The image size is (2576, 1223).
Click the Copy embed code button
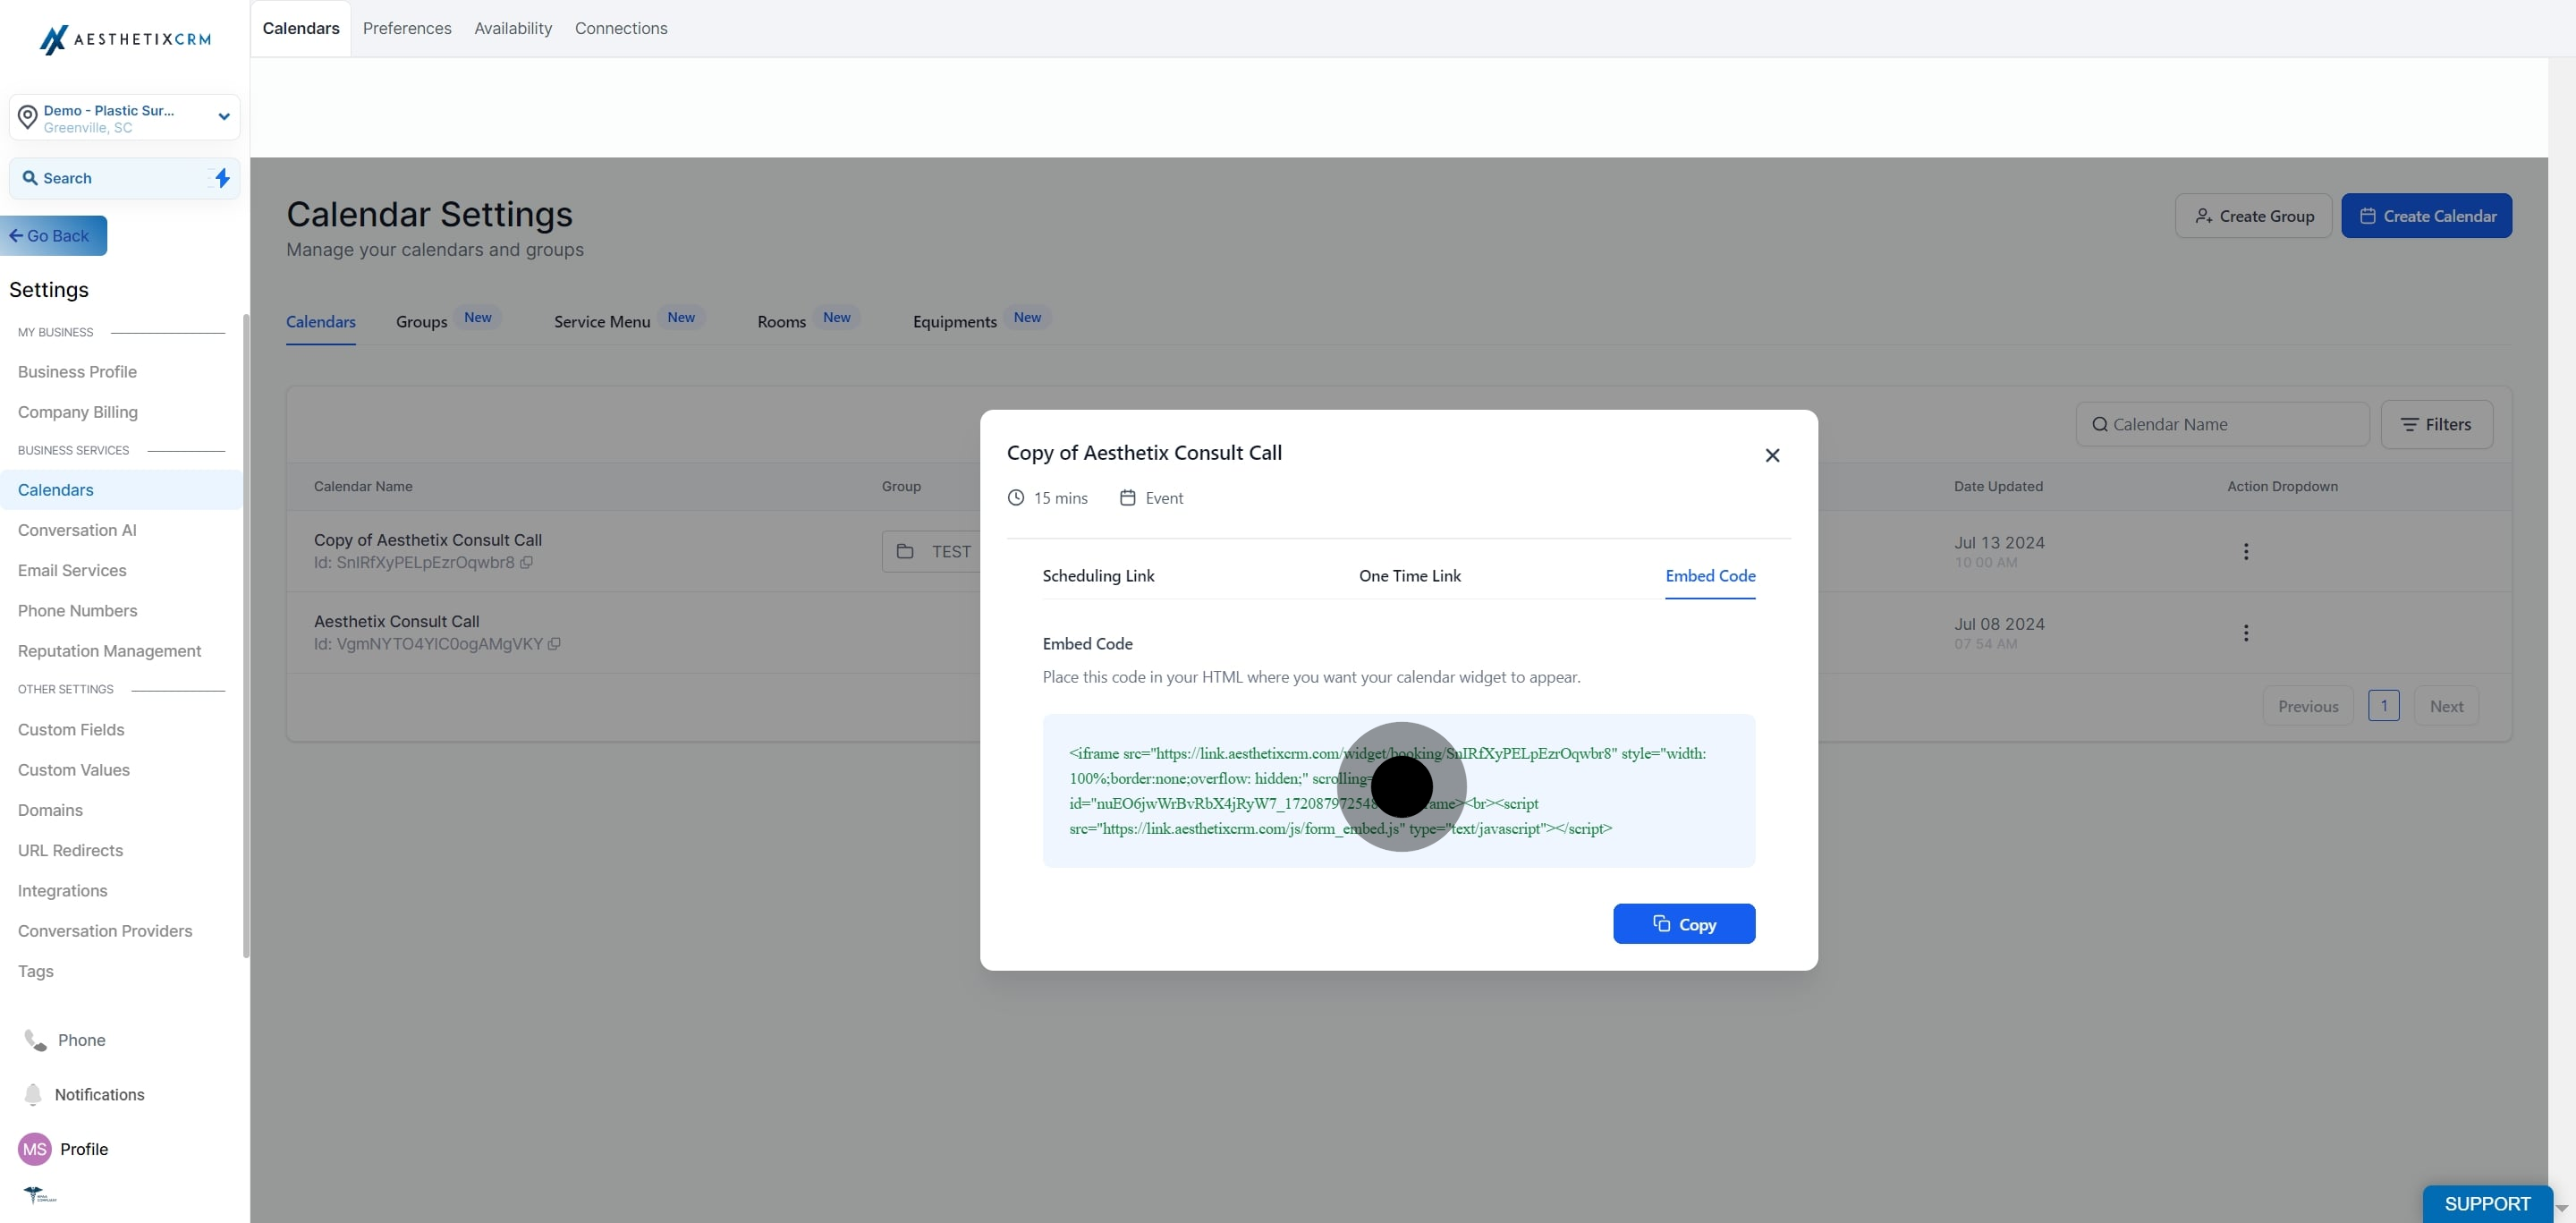click(x=1684, y=924)
